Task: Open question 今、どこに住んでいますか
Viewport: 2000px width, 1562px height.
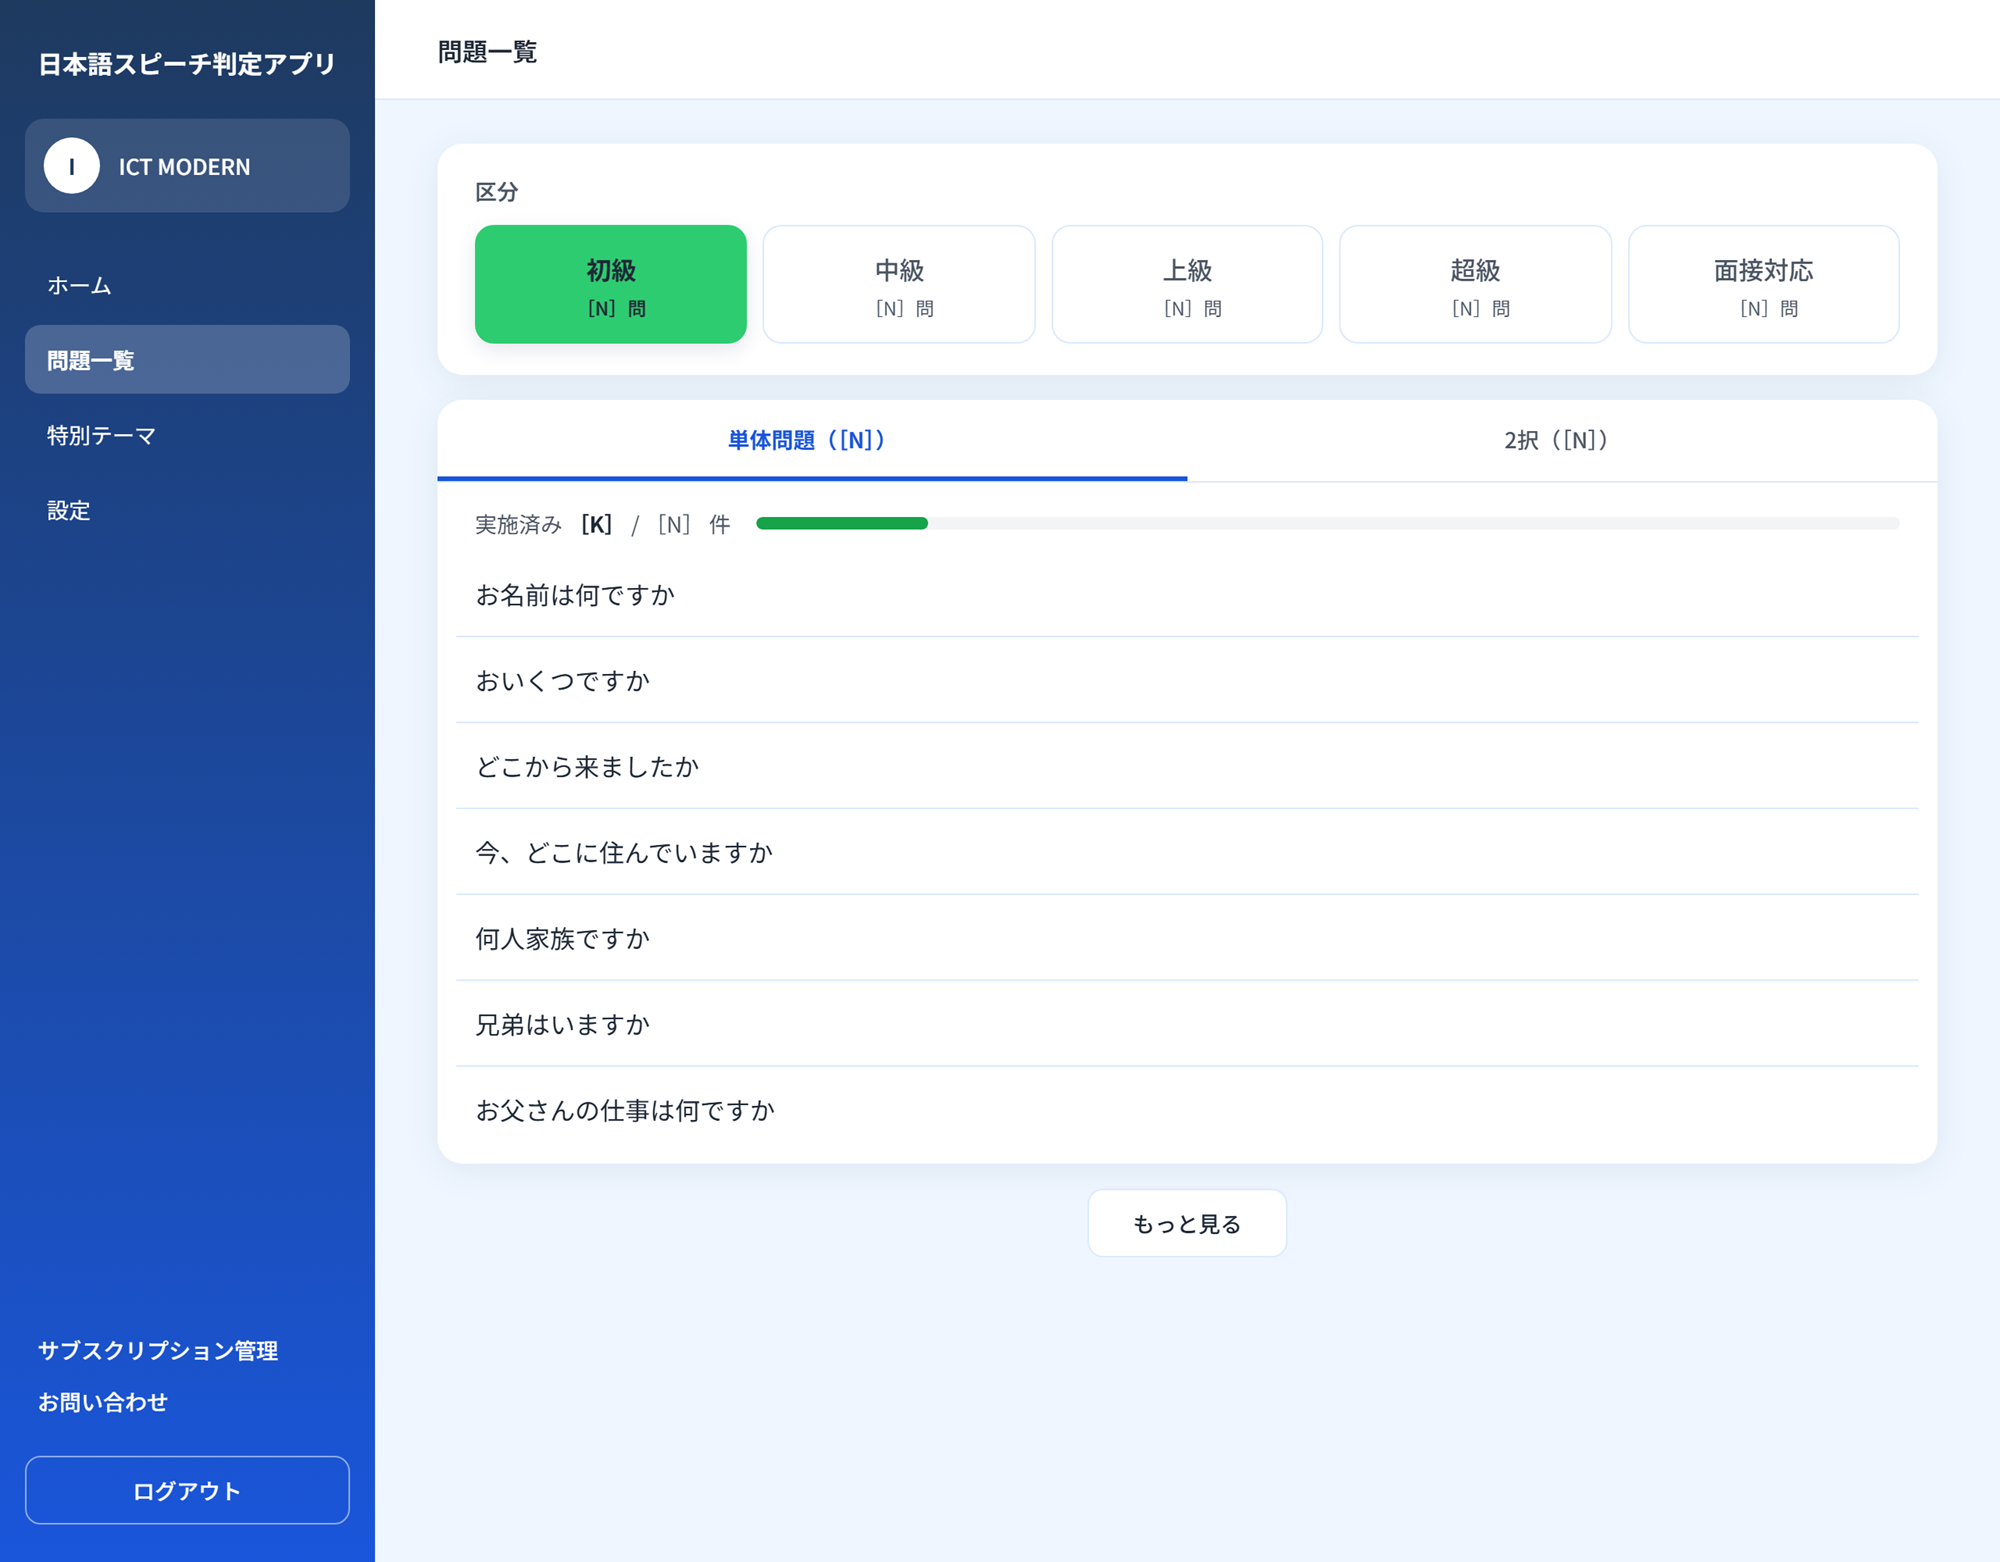Action: (1187, 853)
